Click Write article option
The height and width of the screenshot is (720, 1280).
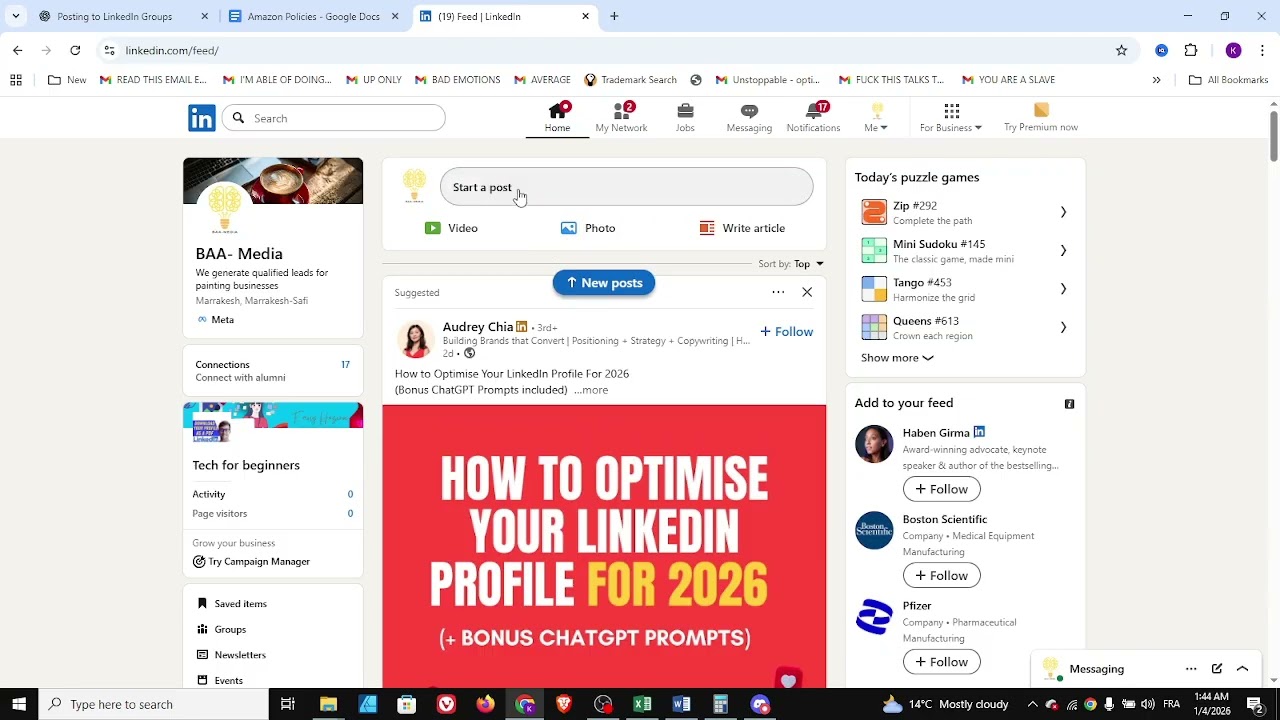click(x=742, y=228)
